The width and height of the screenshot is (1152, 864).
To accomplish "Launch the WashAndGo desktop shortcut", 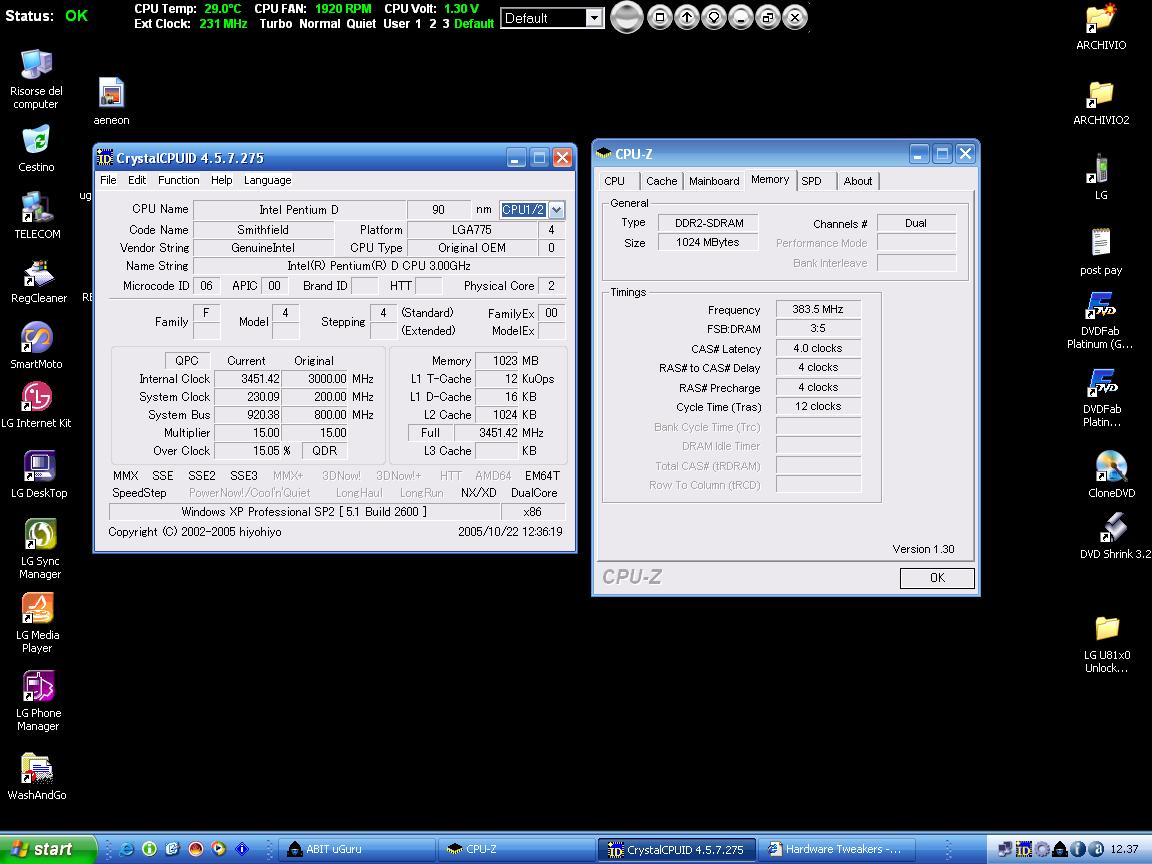I will click(37, 777).
